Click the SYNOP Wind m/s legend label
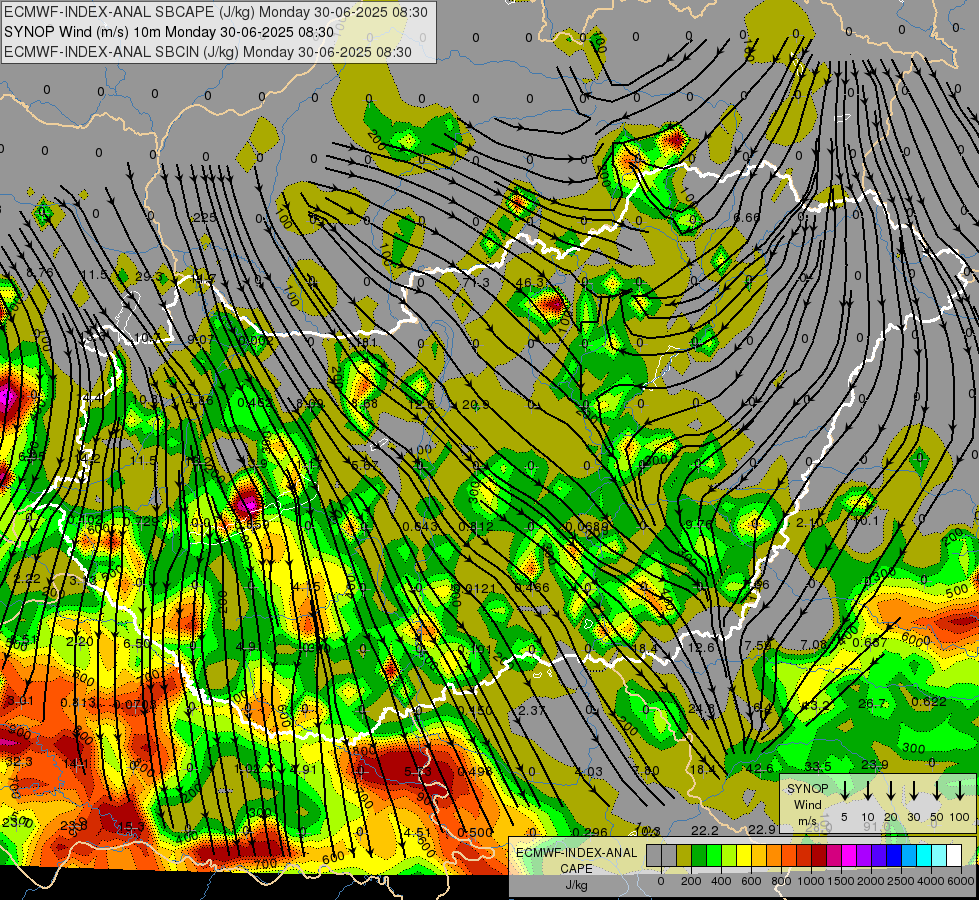Screen dimensions: 979x900 point(807,804)
